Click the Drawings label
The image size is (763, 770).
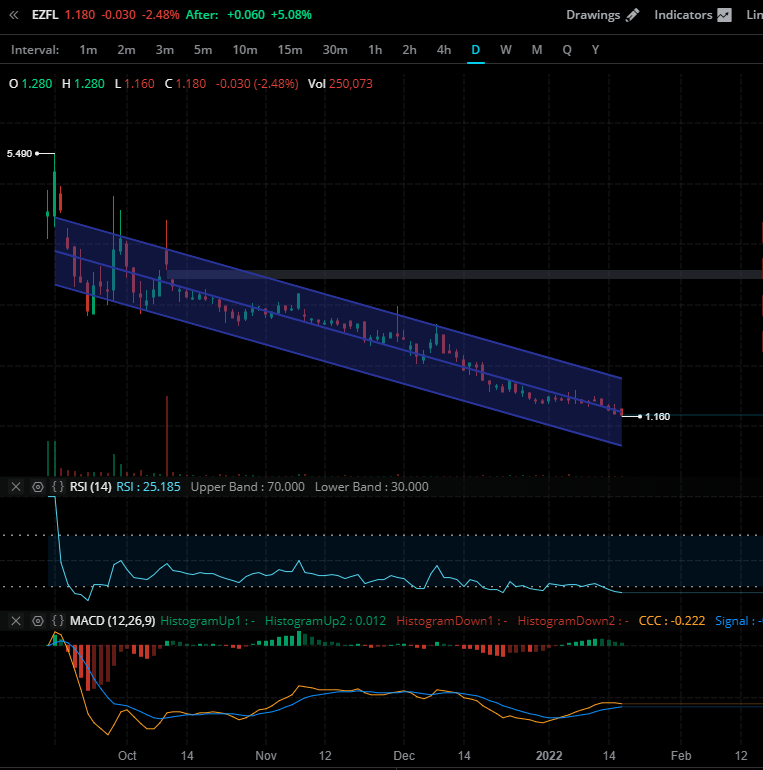(593, 15)
